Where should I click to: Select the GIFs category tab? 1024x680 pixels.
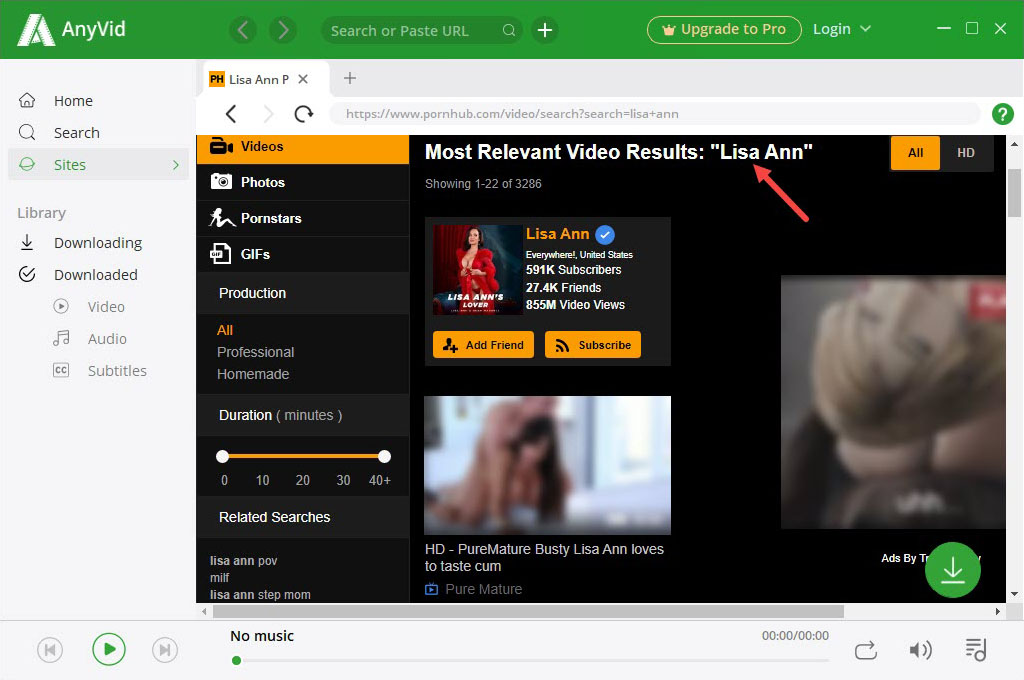click(x=302, y=254)
